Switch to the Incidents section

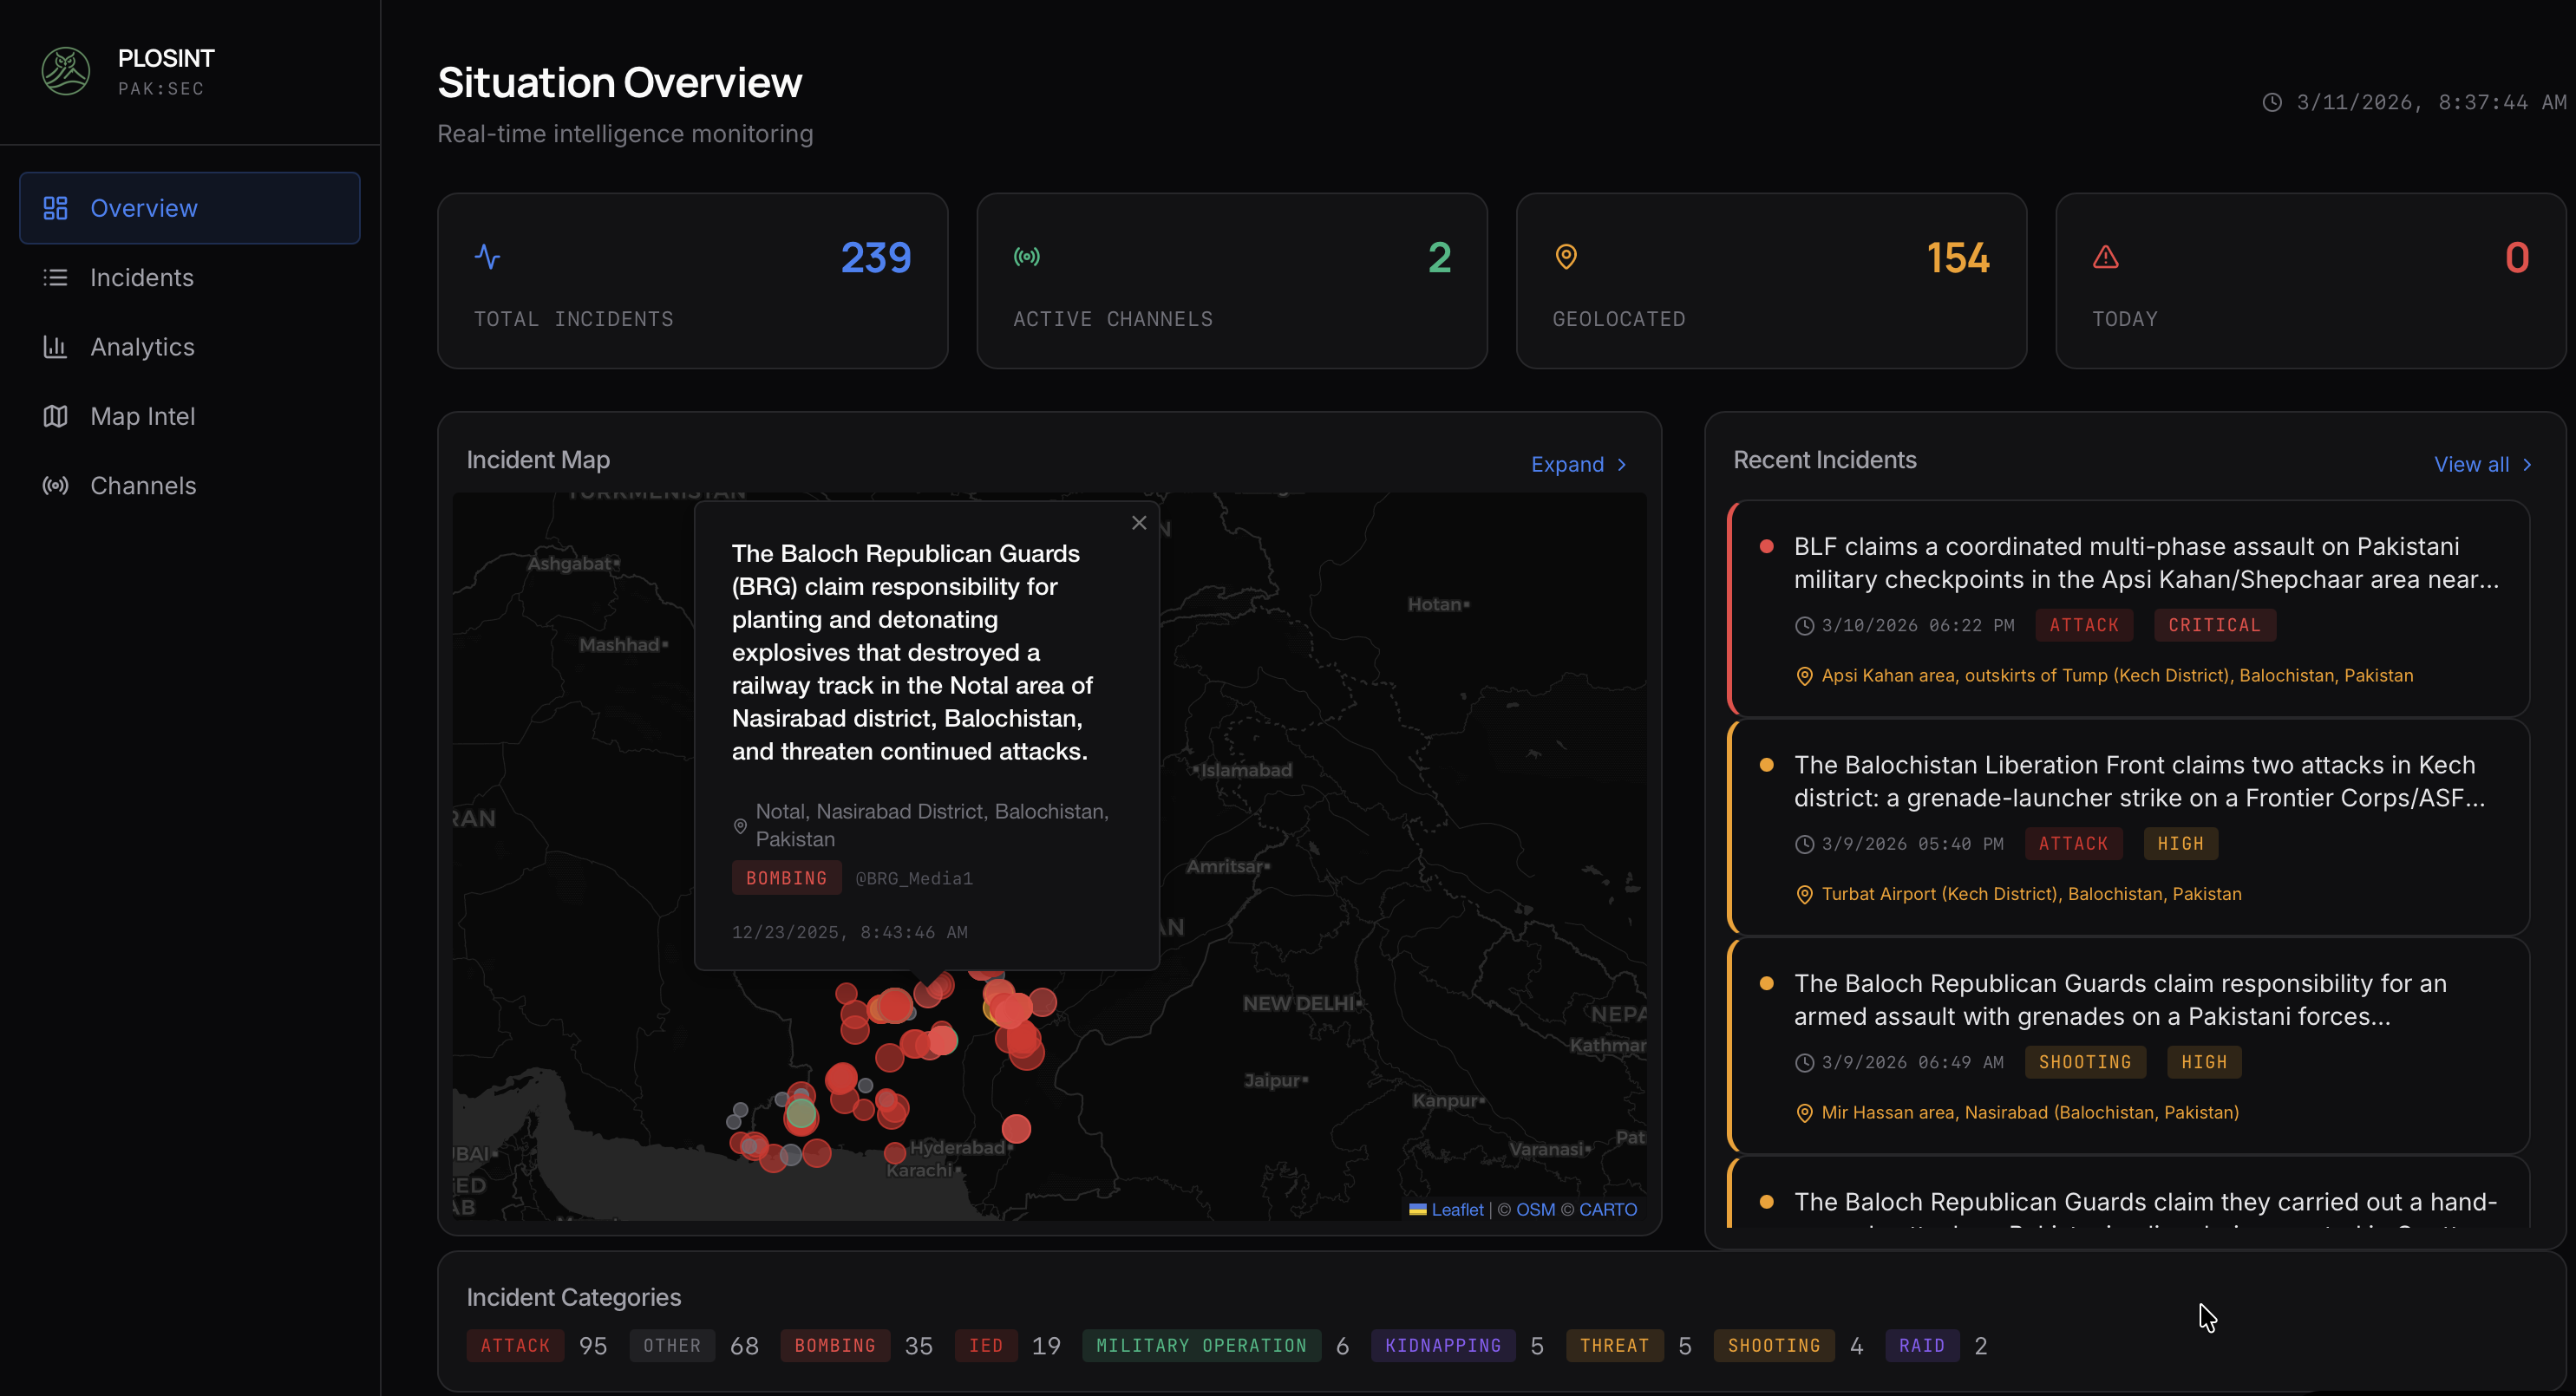141,277
